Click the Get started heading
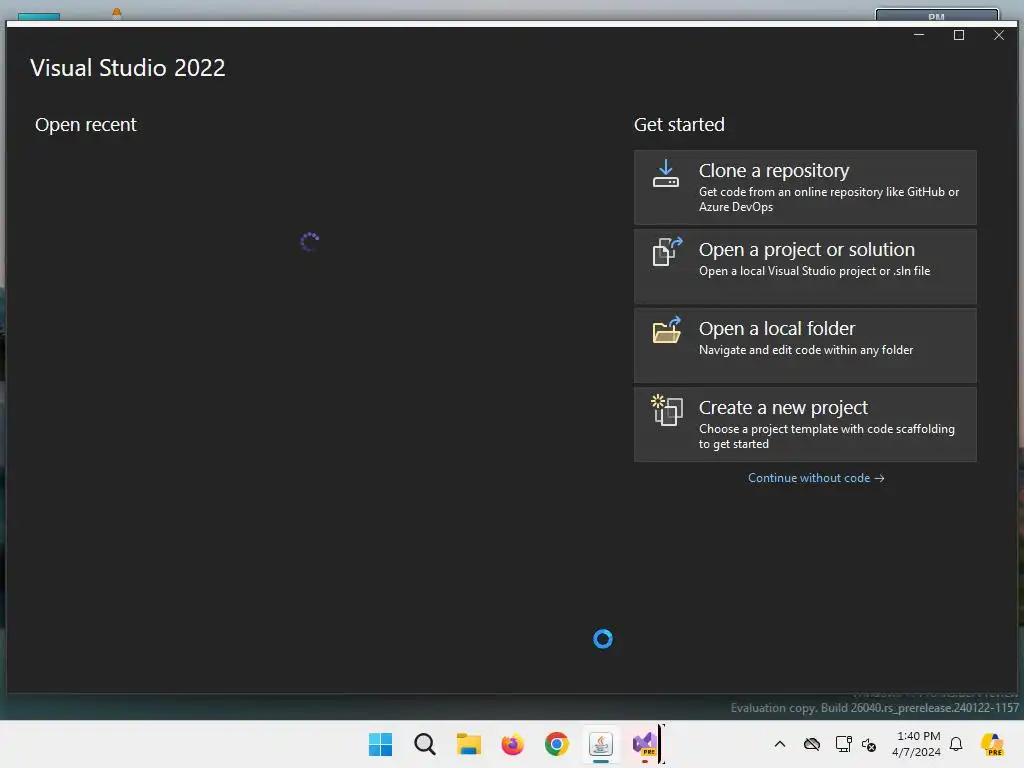Image resolution: width=1024 pixels, height=768 pixels. point(679,124)
